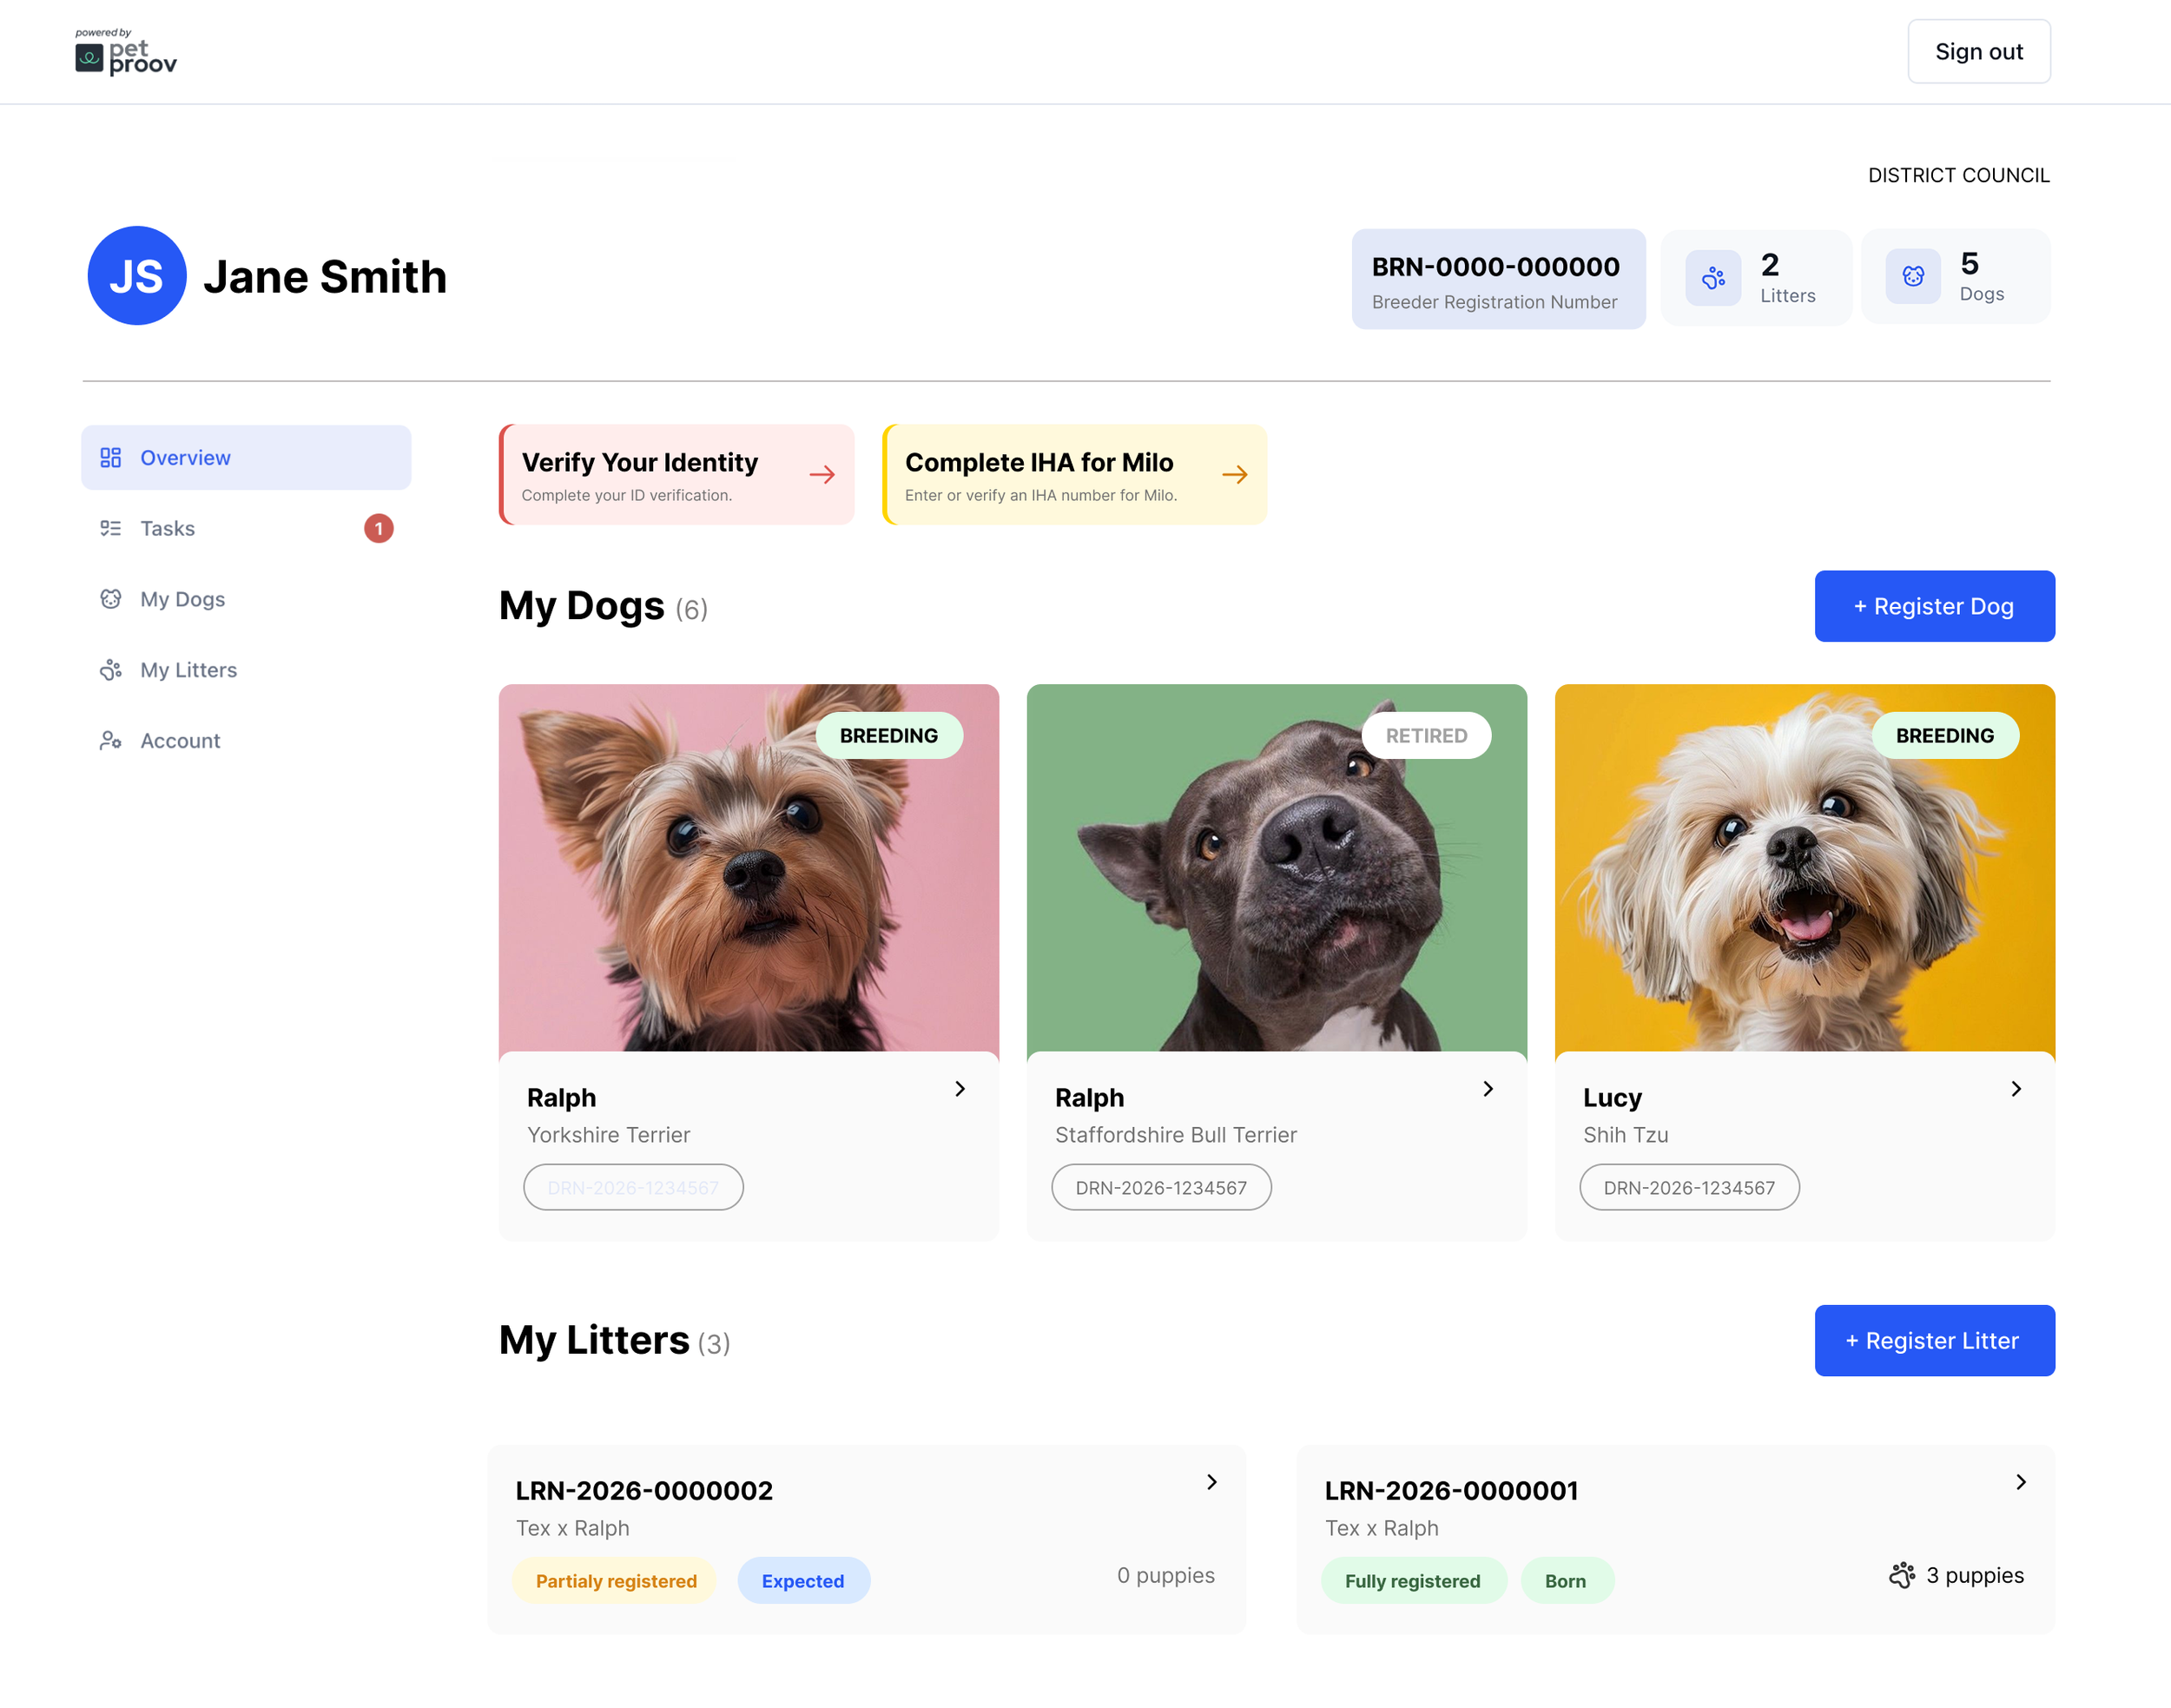The width and height of the screenshot is (2171, 1708).
Task: Open litter LRN-2026-0000002 chevron
Action: pos(1211,1482)
